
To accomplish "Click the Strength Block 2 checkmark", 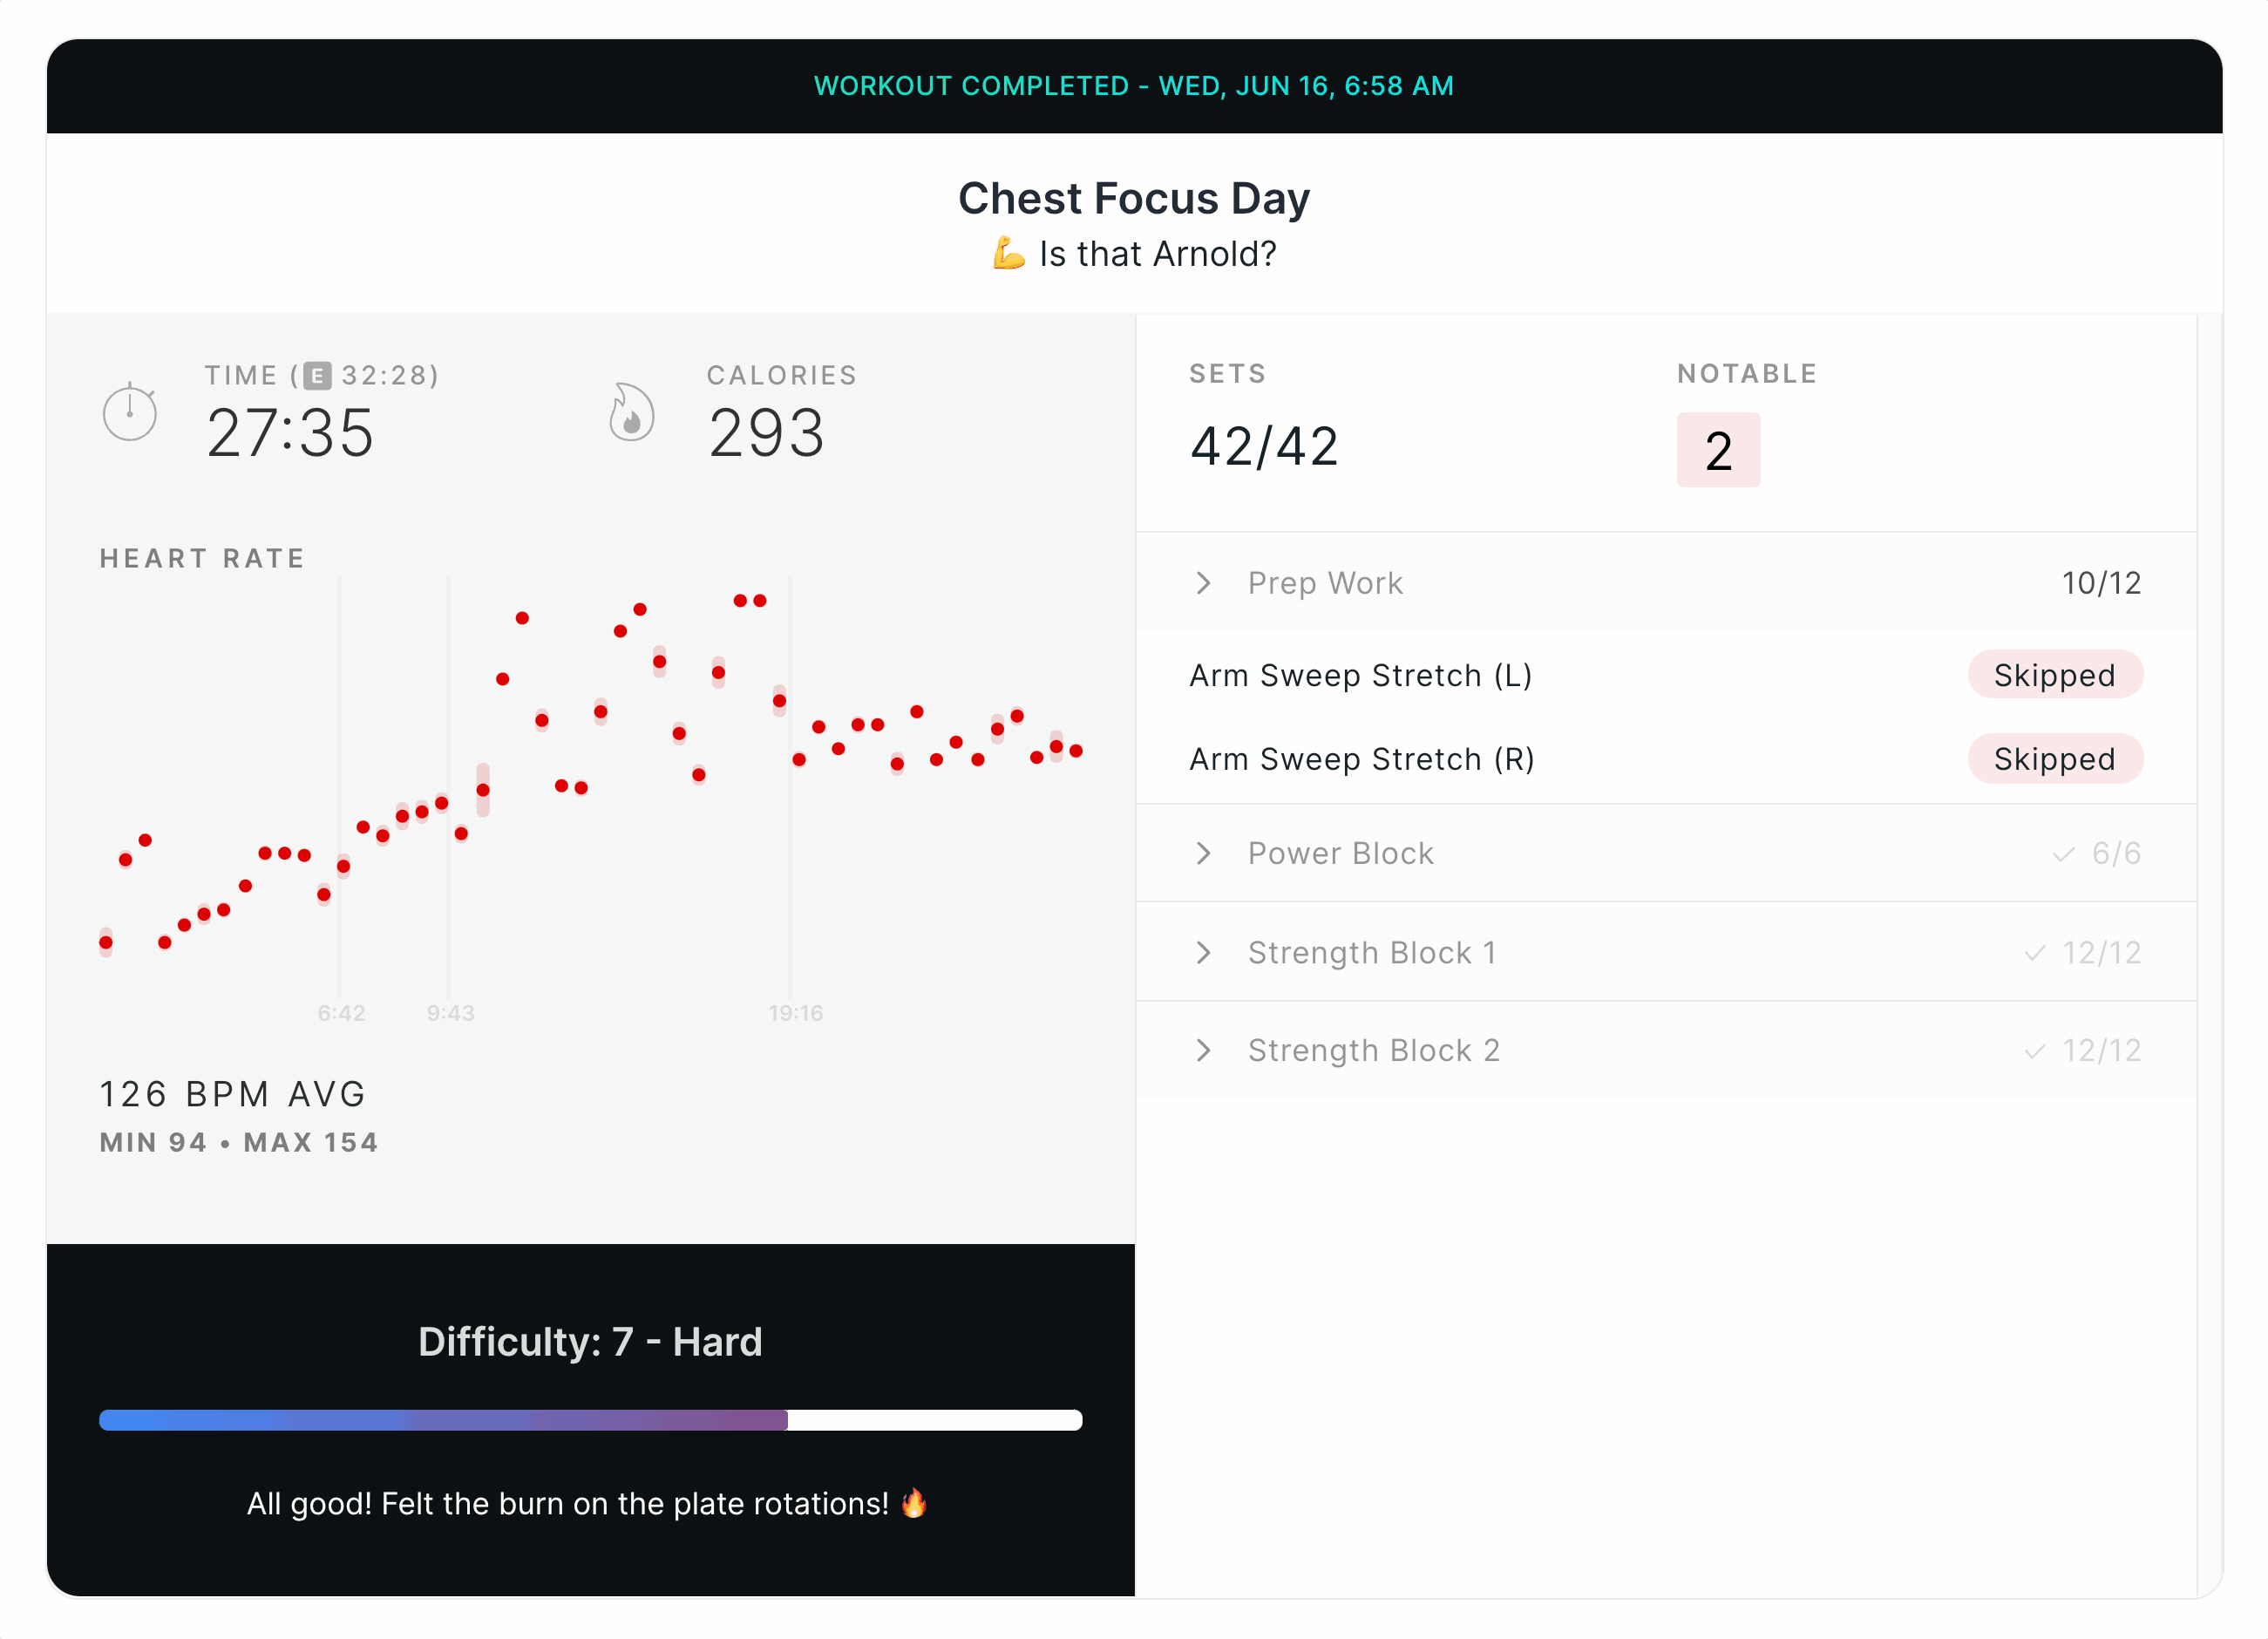I will tap(2034, 1051).
